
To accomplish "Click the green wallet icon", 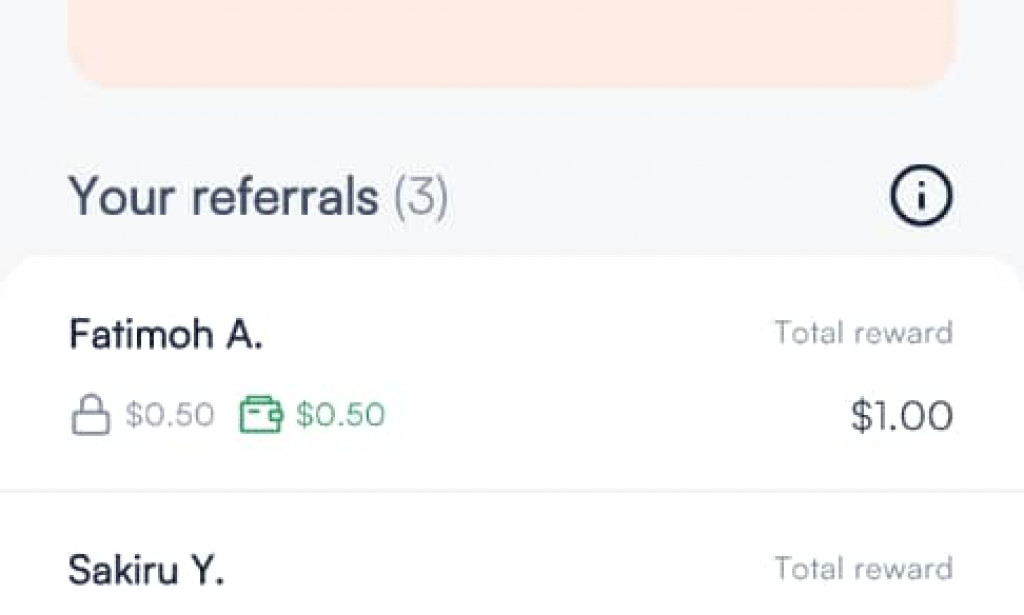I will pyautogui.click(x=261, y=415).
